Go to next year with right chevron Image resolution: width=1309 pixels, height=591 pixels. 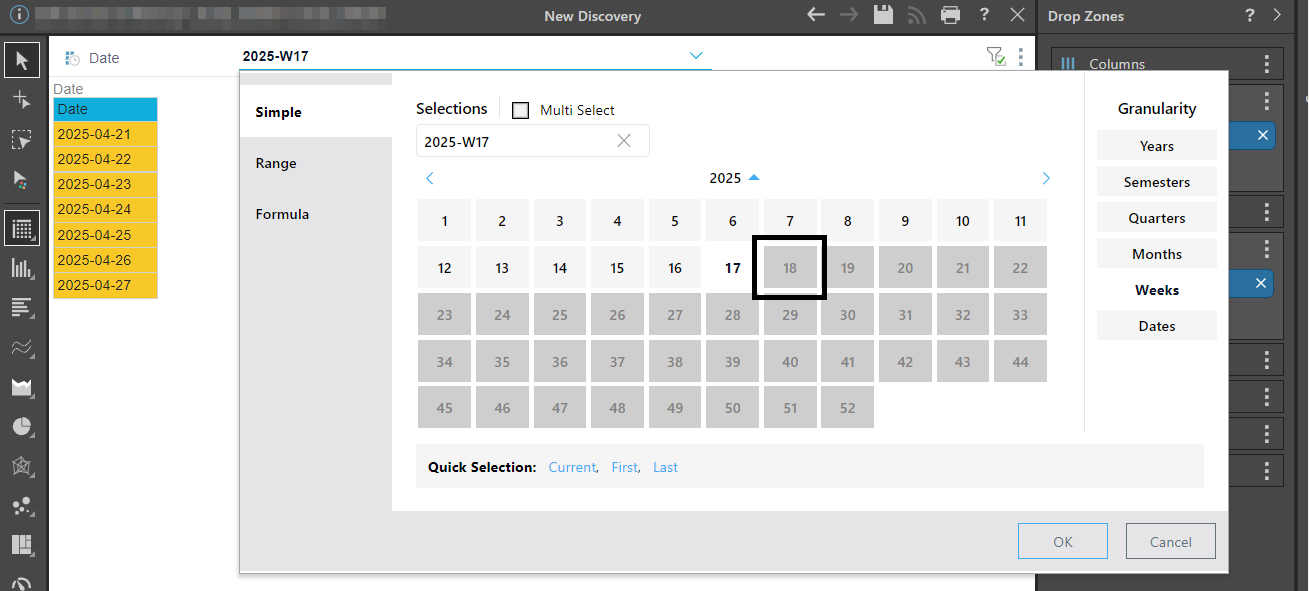pyautogui.click(x=1046, y=178)
